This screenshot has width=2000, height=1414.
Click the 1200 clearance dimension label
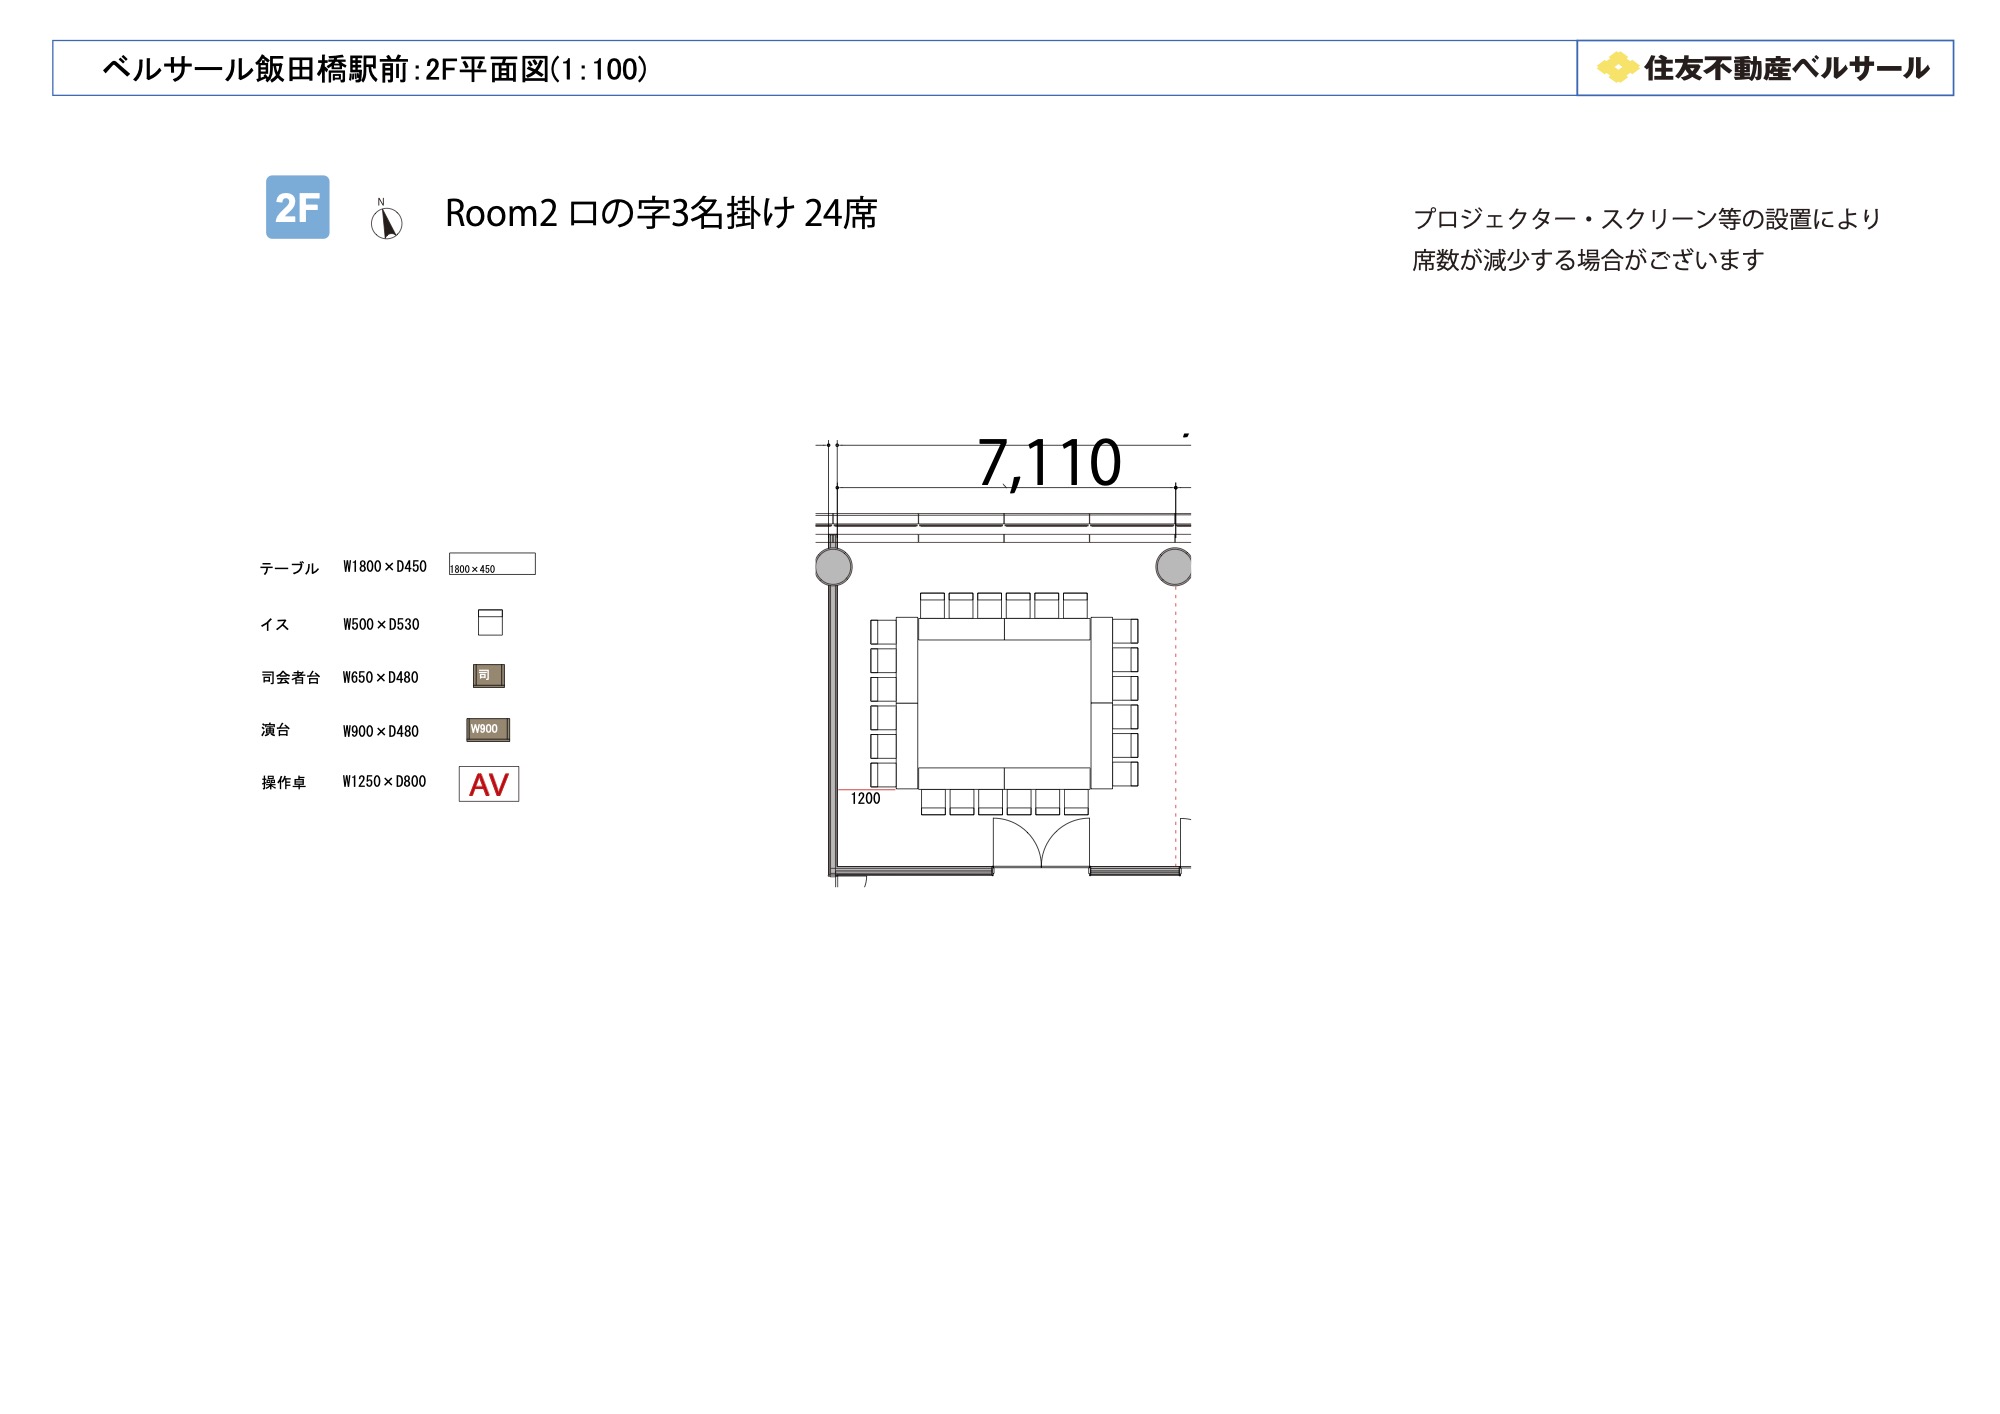tap(865, 798)
